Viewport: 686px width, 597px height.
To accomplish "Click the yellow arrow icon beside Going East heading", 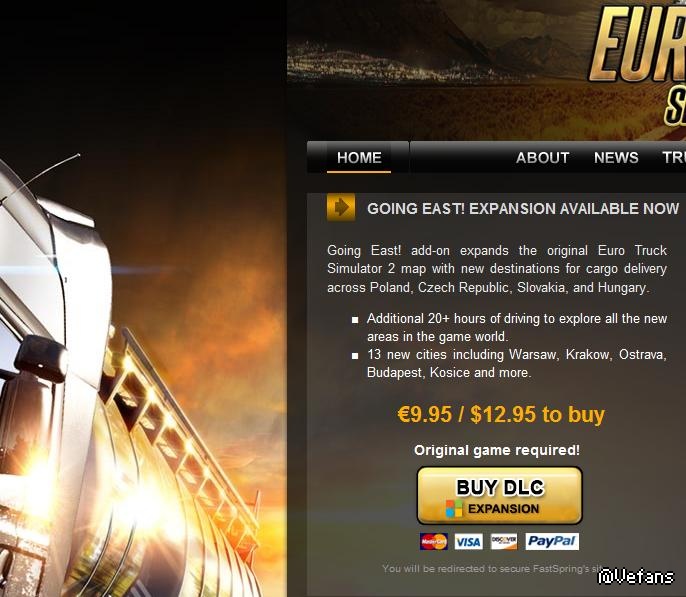I will click(341, 207).
